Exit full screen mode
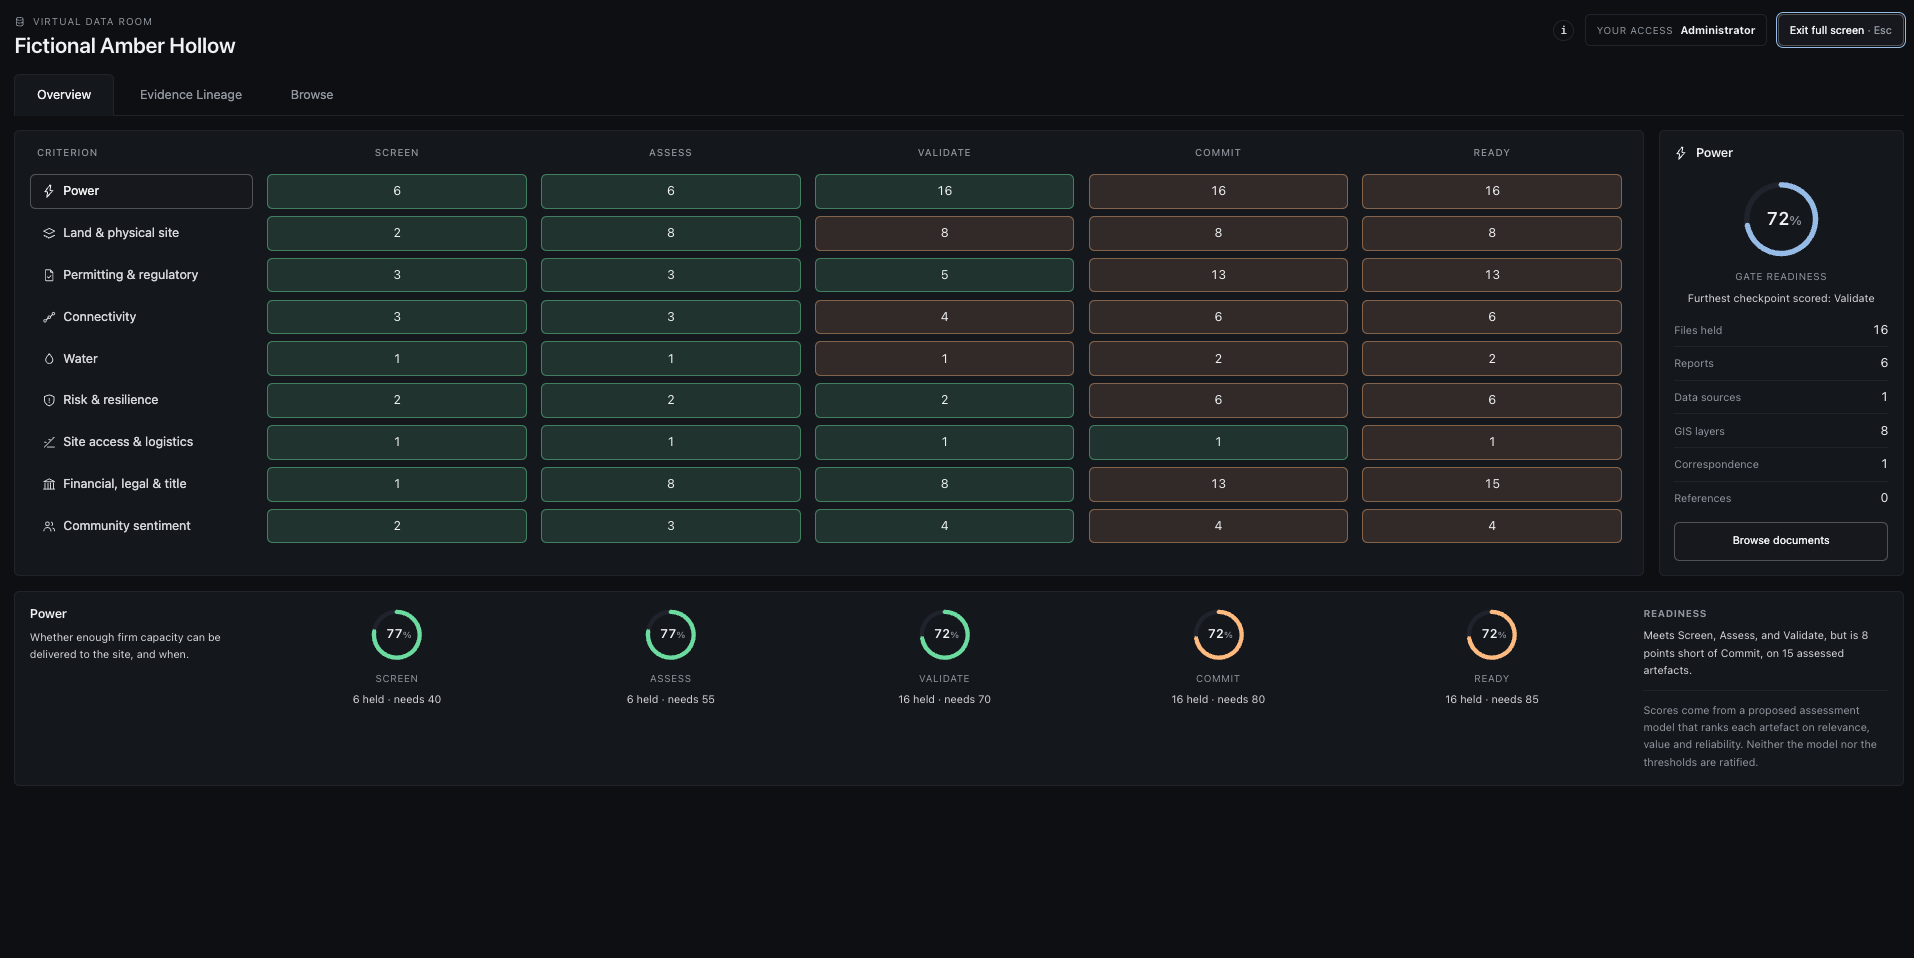The height and width of the screenshot is (958, 1914). pyautogui.click(x=1840, y=30)
